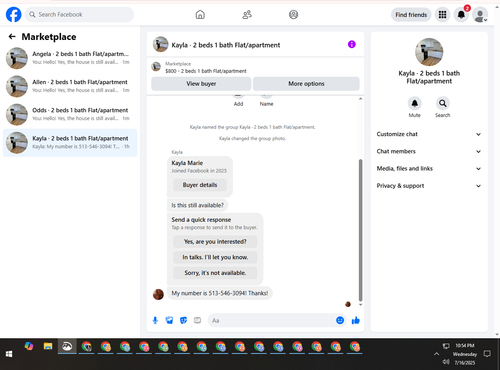This screenshot has width=500, height=370.
Task: Mute the conversation with bell icon
Action: 415,103
